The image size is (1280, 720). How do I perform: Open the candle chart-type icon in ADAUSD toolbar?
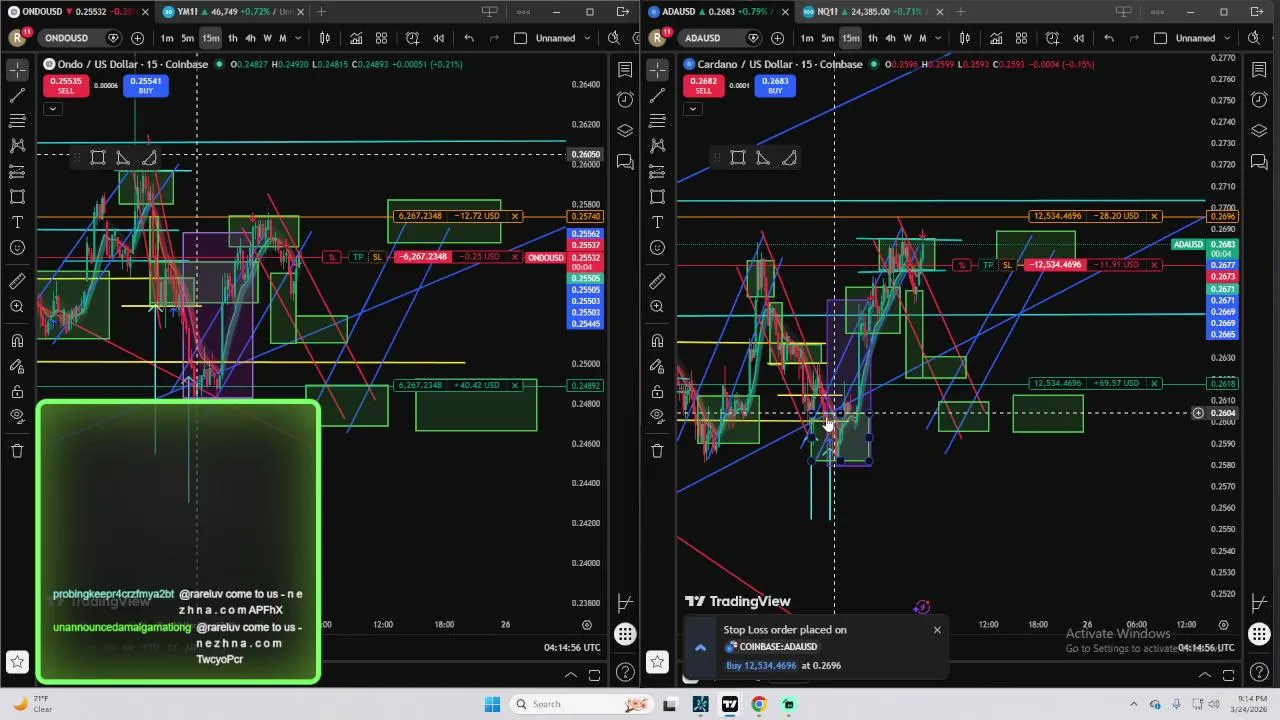pyautogui.click(x=965, y=38)
